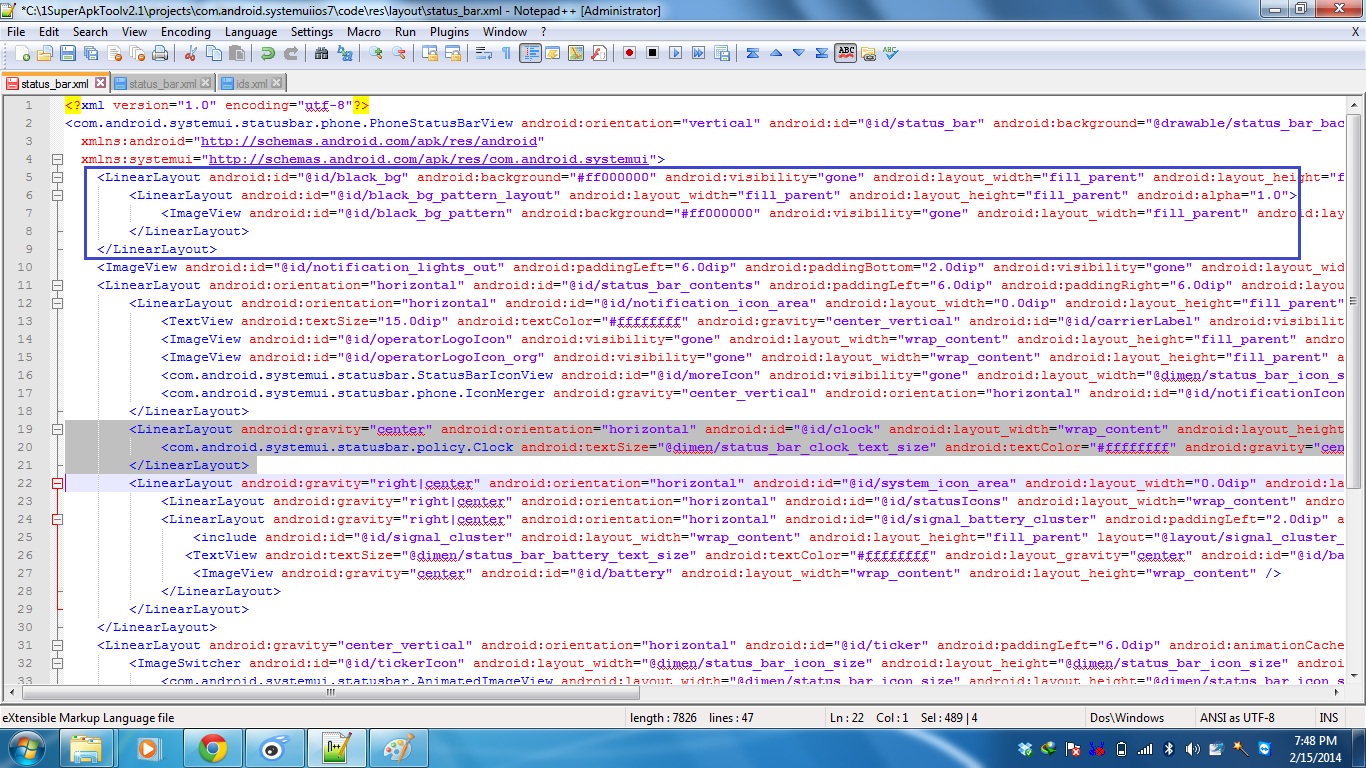Stop macro recording with black square icon
Image resolution: width=1366 pixels, height=768 pixels.
coord(653,53)
